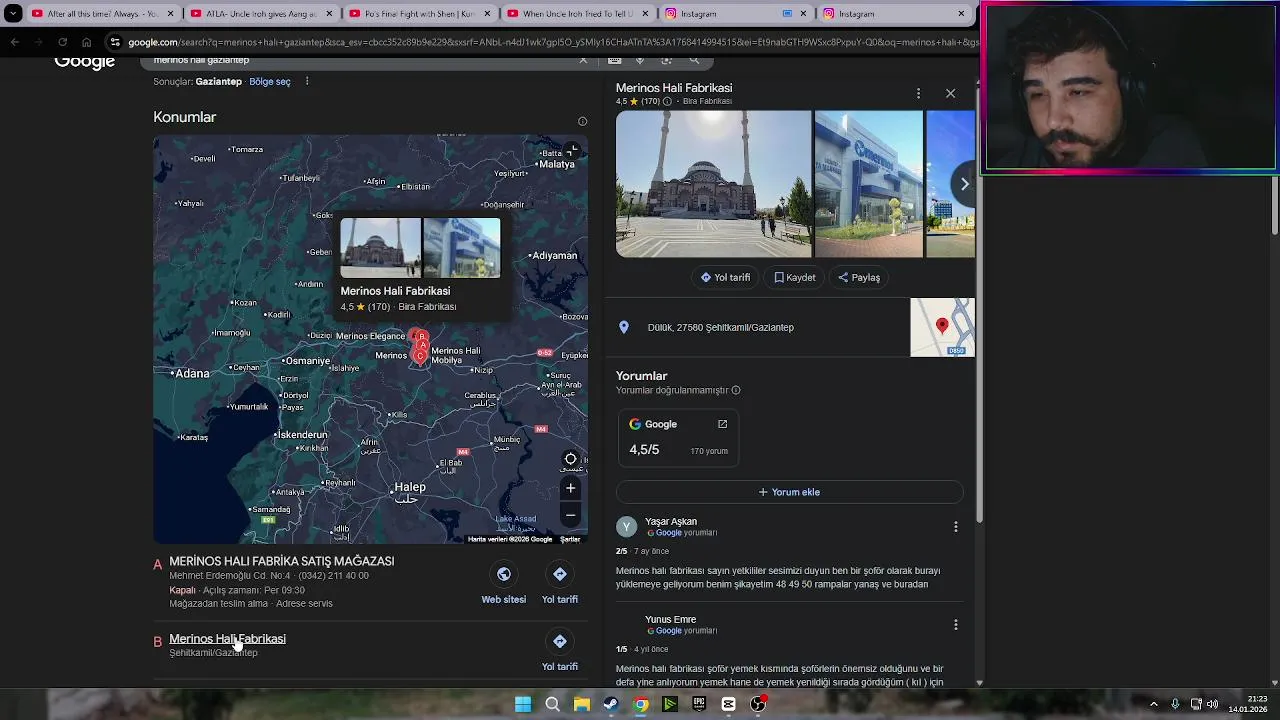Open Şartlar terms link on map

(x=570, y=539)
